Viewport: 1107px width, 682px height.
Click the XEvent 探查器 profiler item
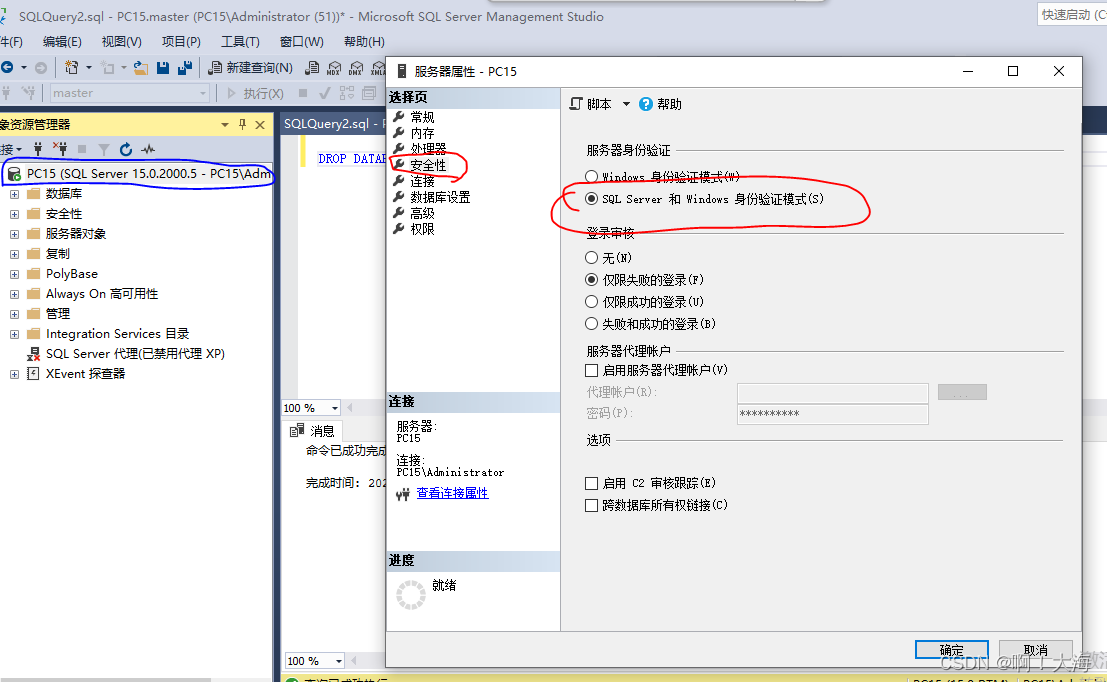(85, 373)
